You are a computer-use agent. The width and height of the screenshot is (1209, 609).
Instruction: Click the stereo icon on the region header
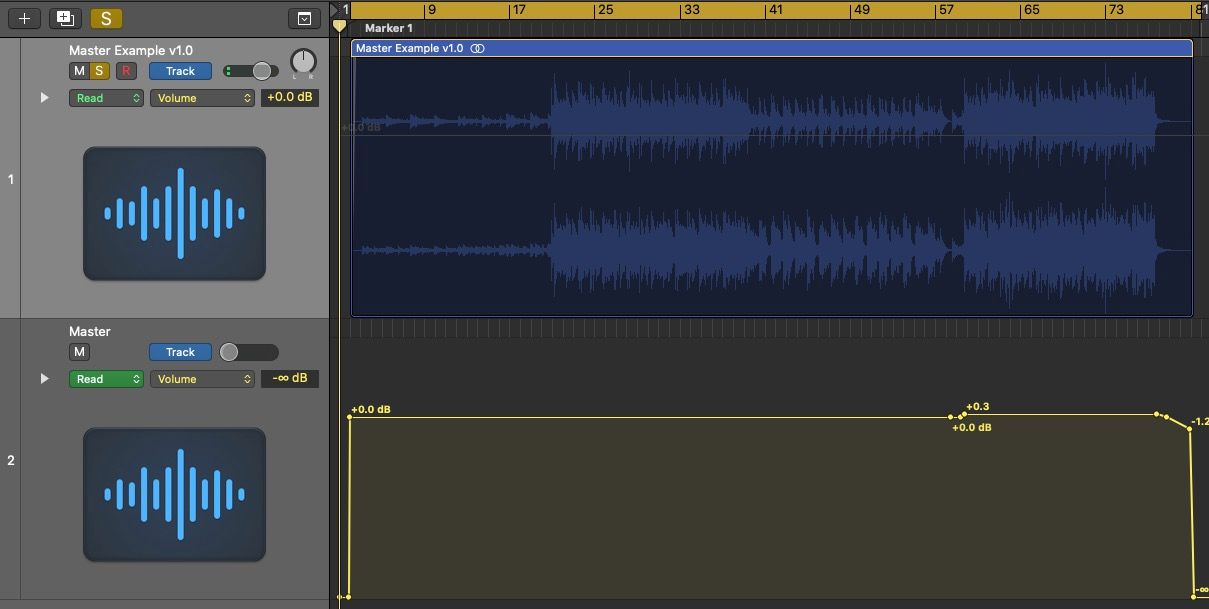[477, 47]
